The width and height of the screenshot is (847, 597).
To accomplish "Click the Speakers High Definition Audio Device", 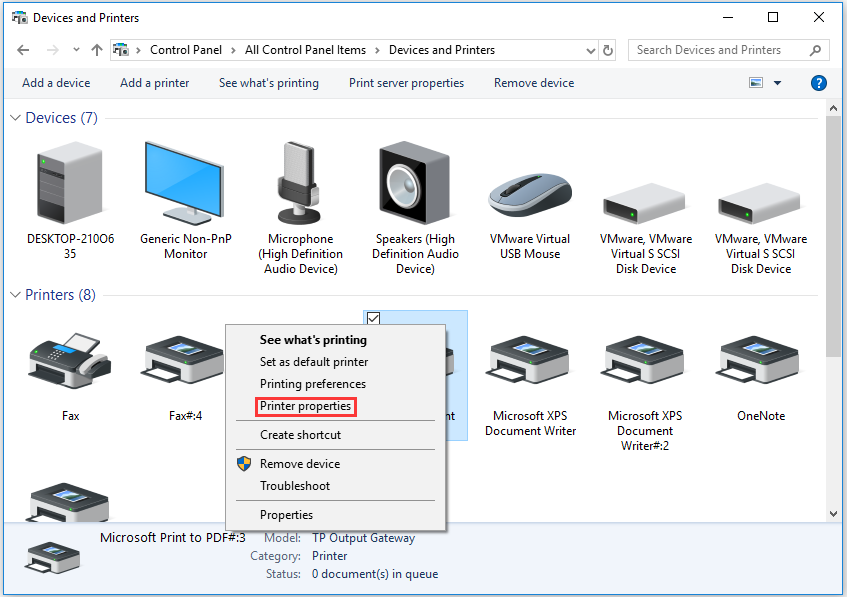I will (x=415, y=185).
